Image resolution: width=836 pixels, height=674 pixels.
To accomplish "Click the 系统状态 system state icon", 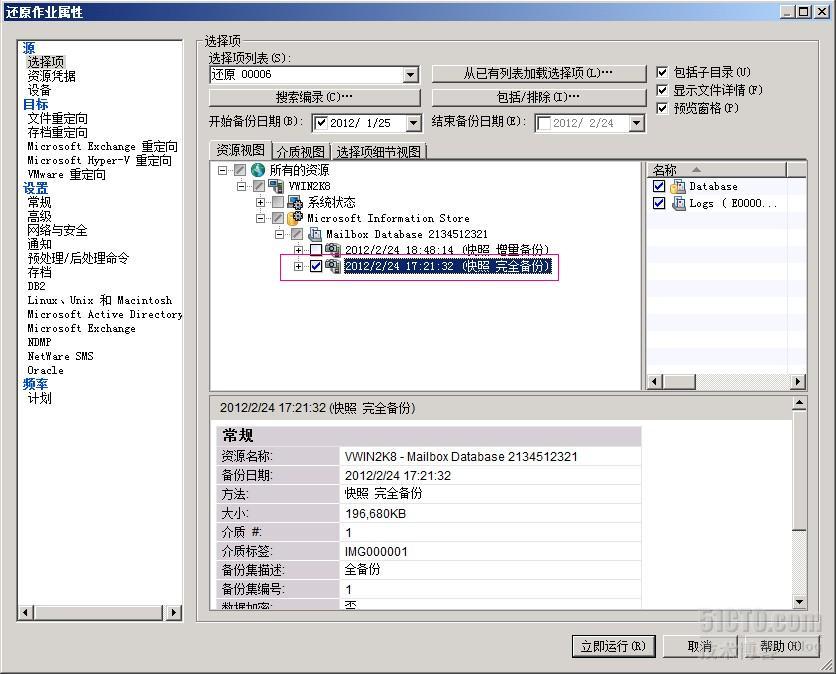I will point(295,202).
